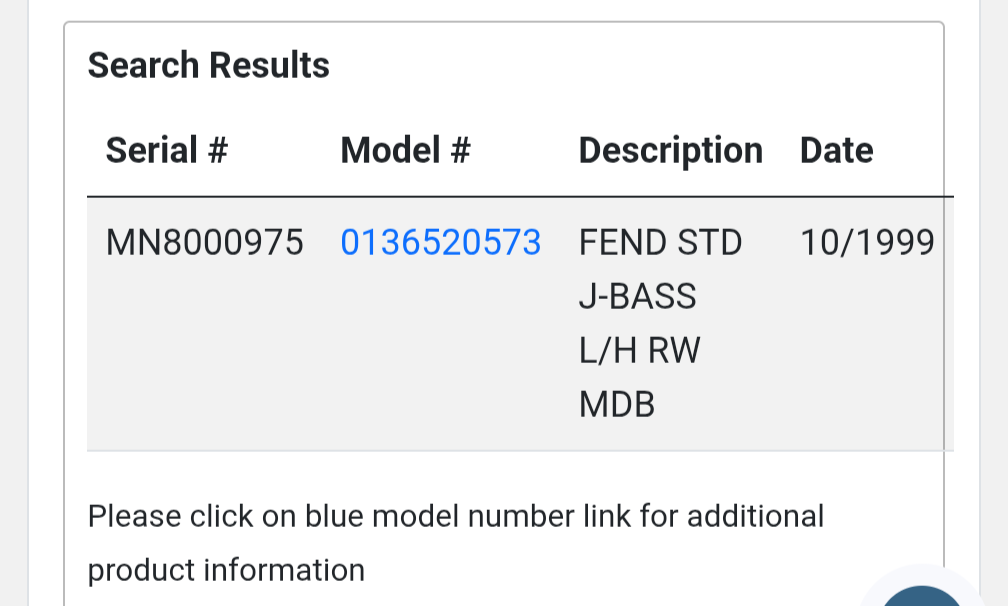Click the Description column header
This screenshot has height=606, width=1008.
click(x=670, y=150)
